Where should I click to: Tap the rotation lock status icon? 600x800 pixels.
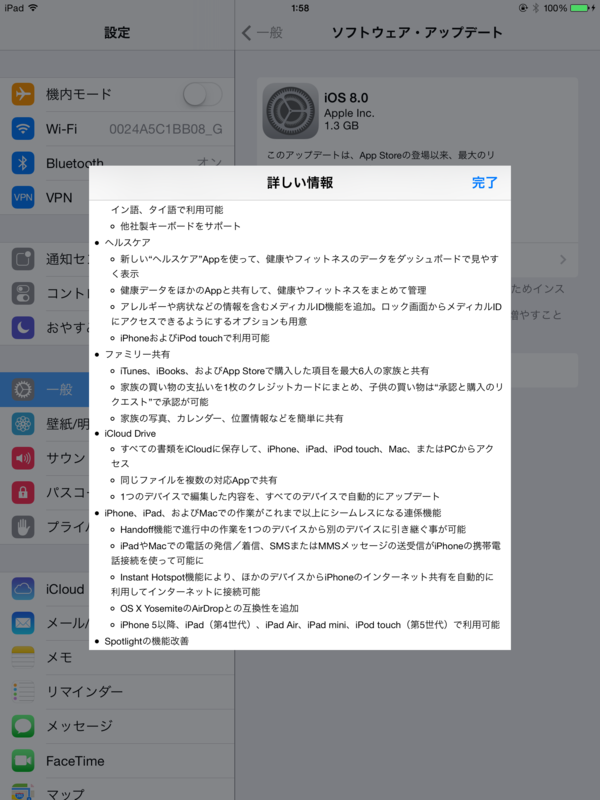point(523,8)
